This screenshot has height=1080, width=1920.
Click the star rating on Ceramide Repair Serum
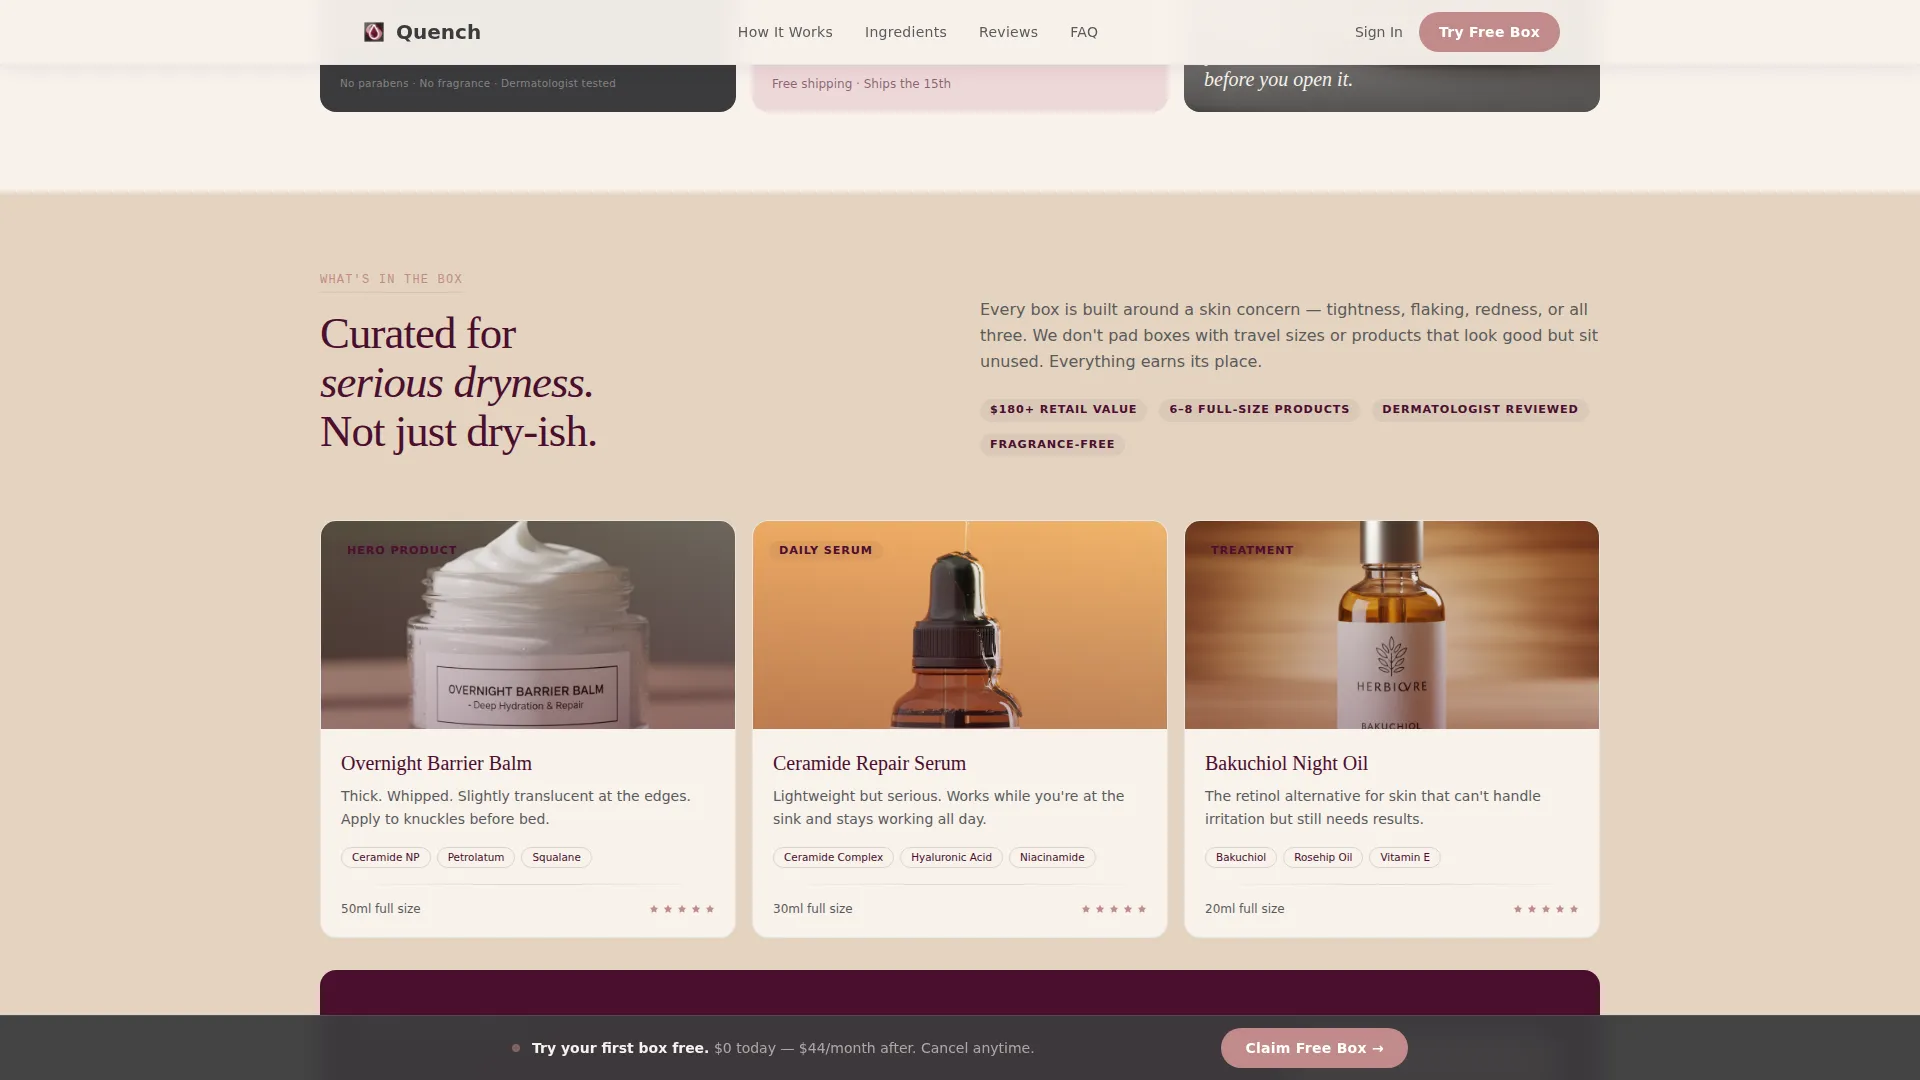point(1114,909)
